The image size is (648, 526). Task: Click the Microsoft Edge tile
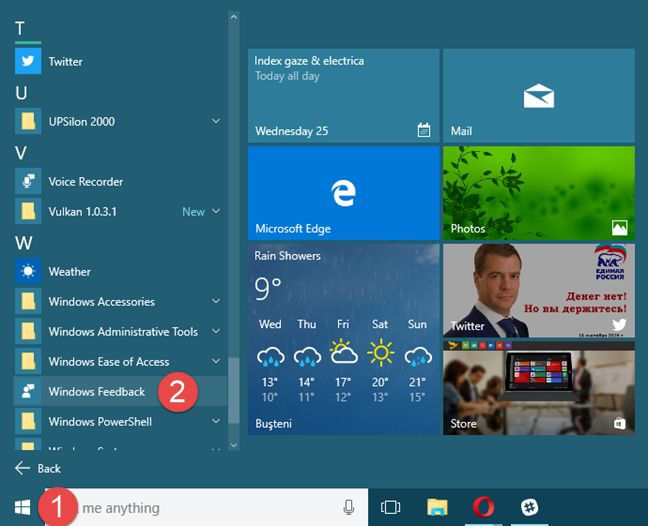pyautogui.click(x=343, y=193)
